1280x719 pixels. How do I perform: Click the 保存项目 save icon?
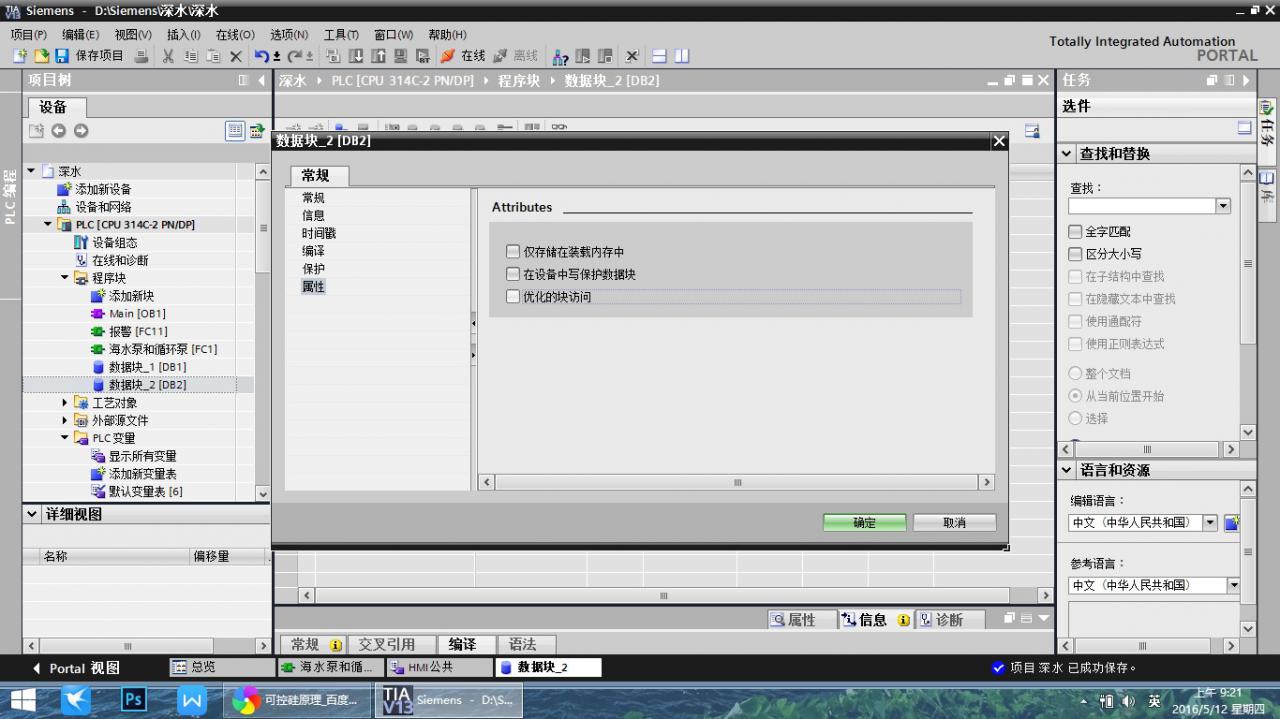62,56
